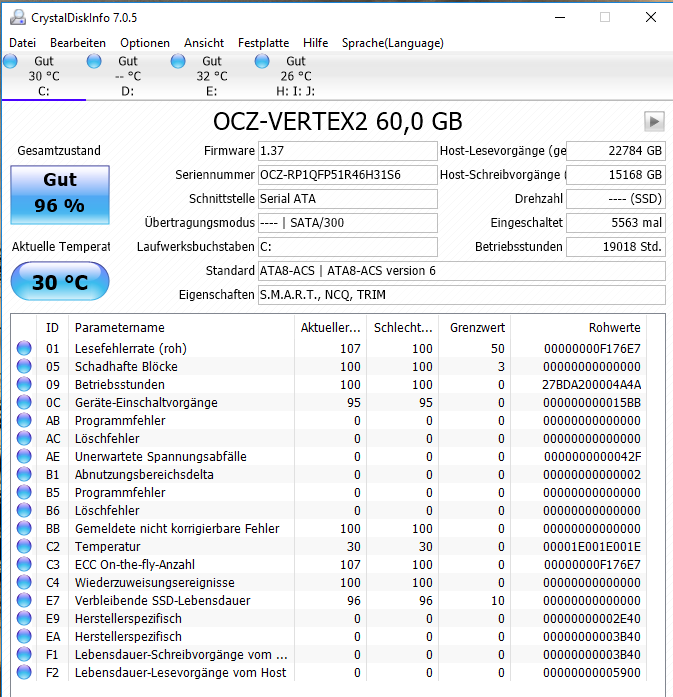Click the Rohwerte column header

pyautogui.click(x=578, y=328)
